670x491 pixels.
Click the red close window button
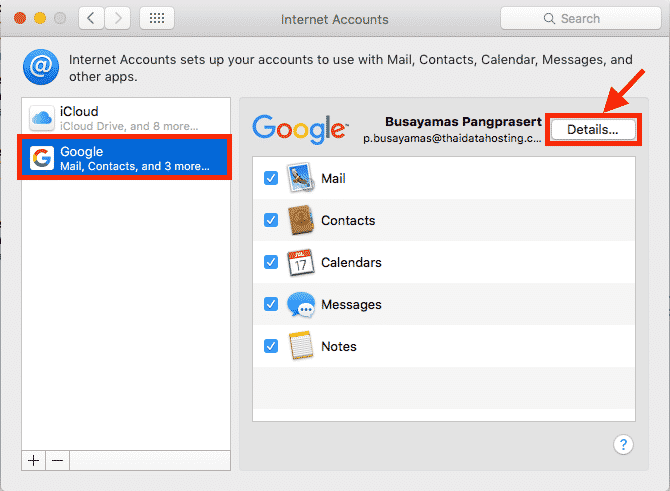coord(20,18)
